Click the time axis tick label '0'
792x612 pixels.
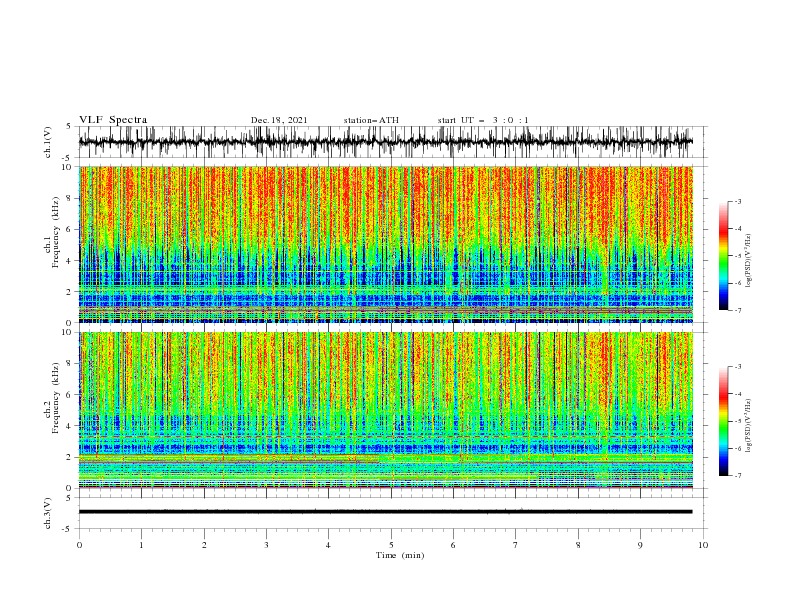79,545
